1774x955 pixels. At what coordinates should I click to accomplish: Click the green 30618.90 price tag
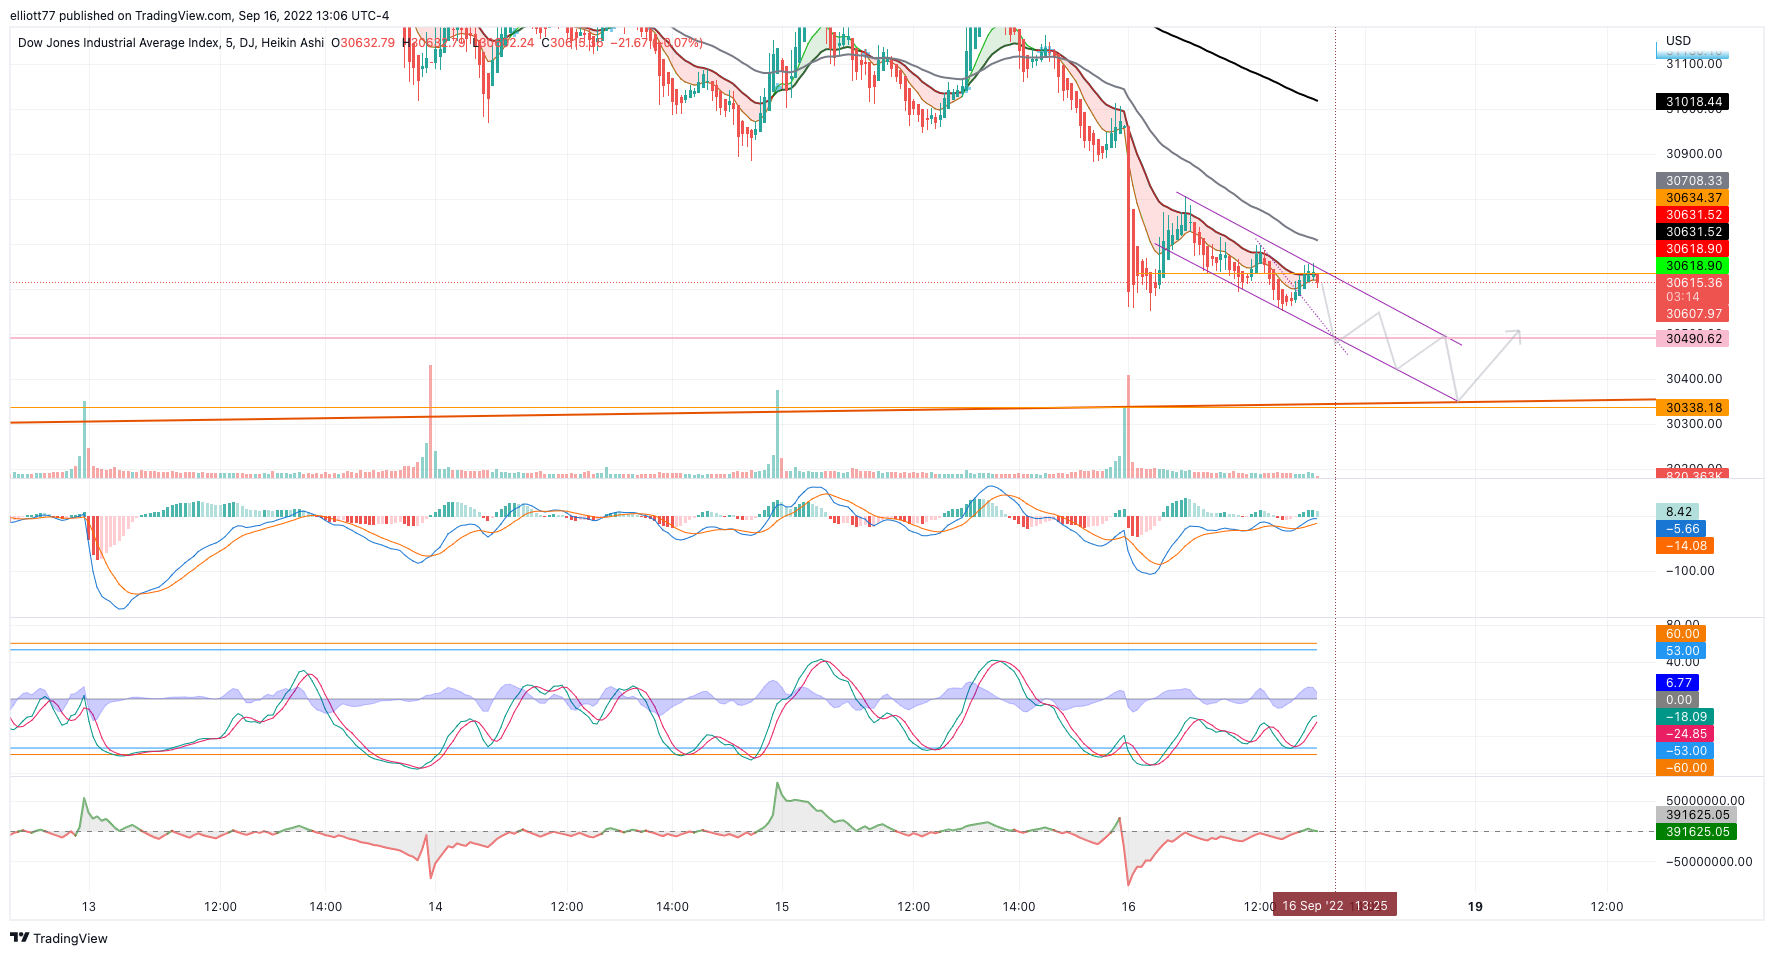coord(1692,266)
